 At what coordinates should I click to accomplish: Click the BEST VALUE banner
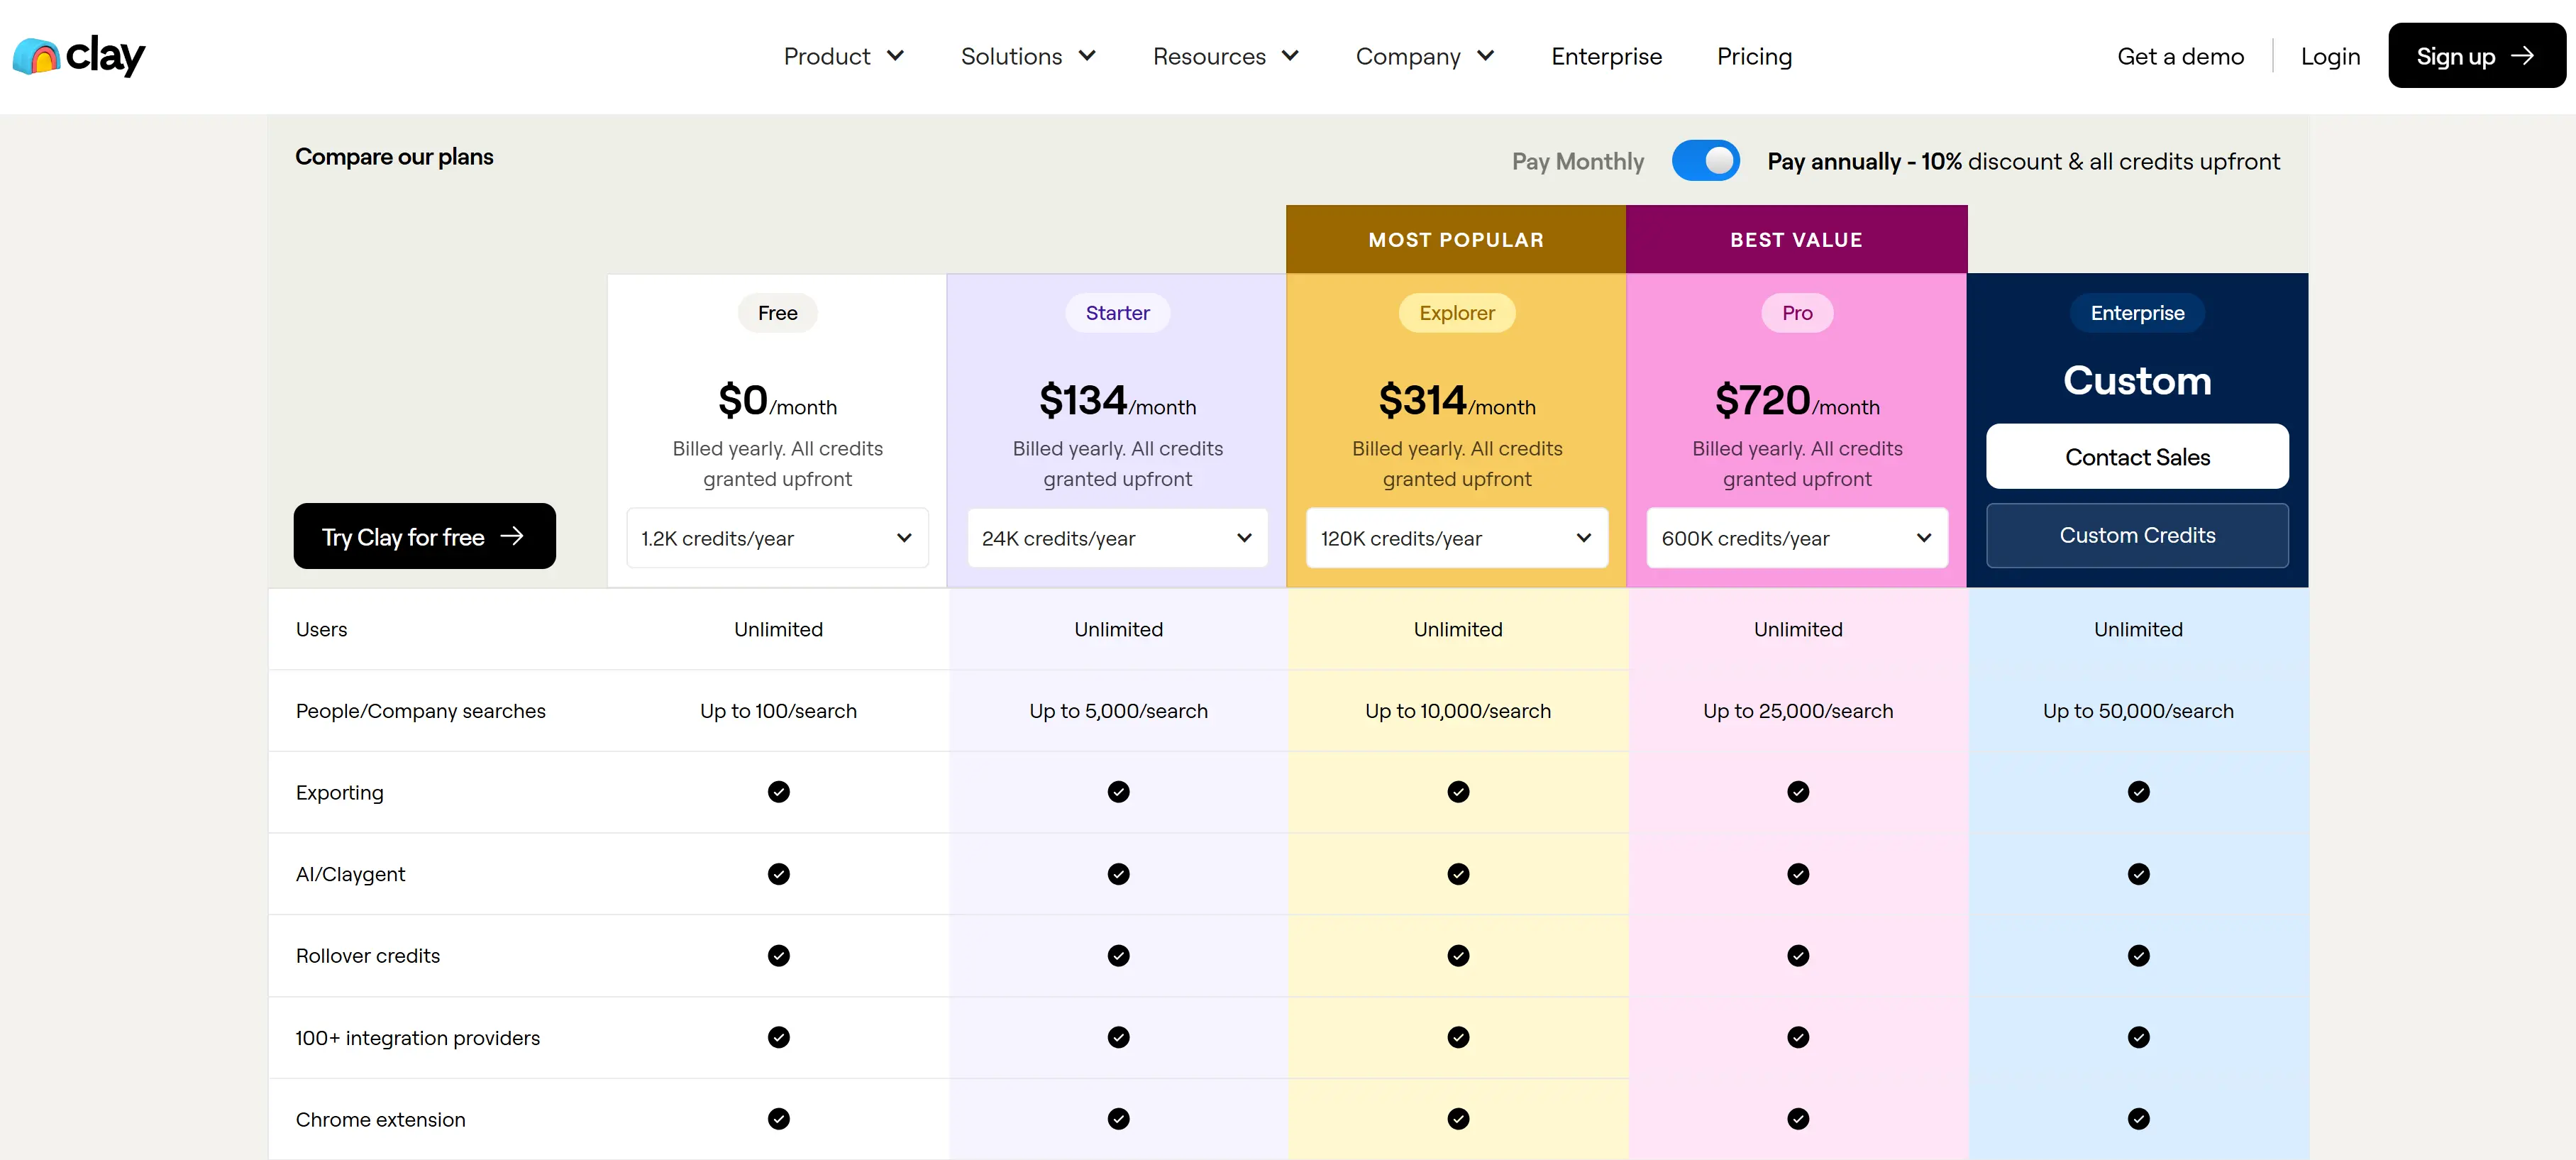coord(1796,239)
